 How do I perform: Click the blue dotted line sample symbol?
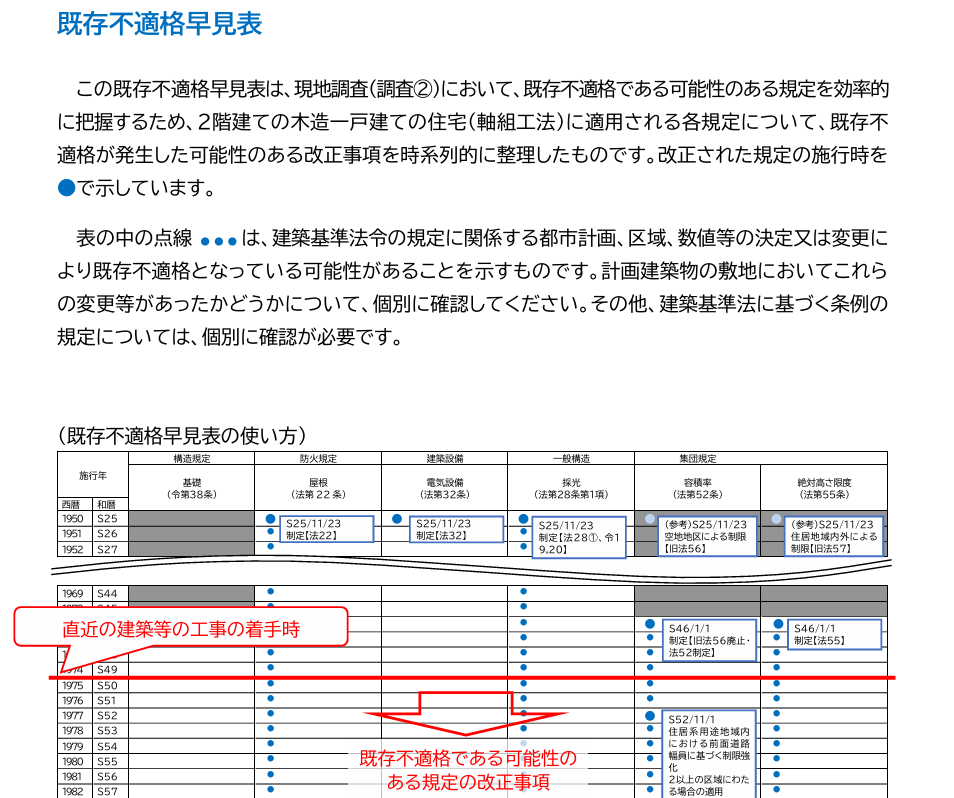218,241
